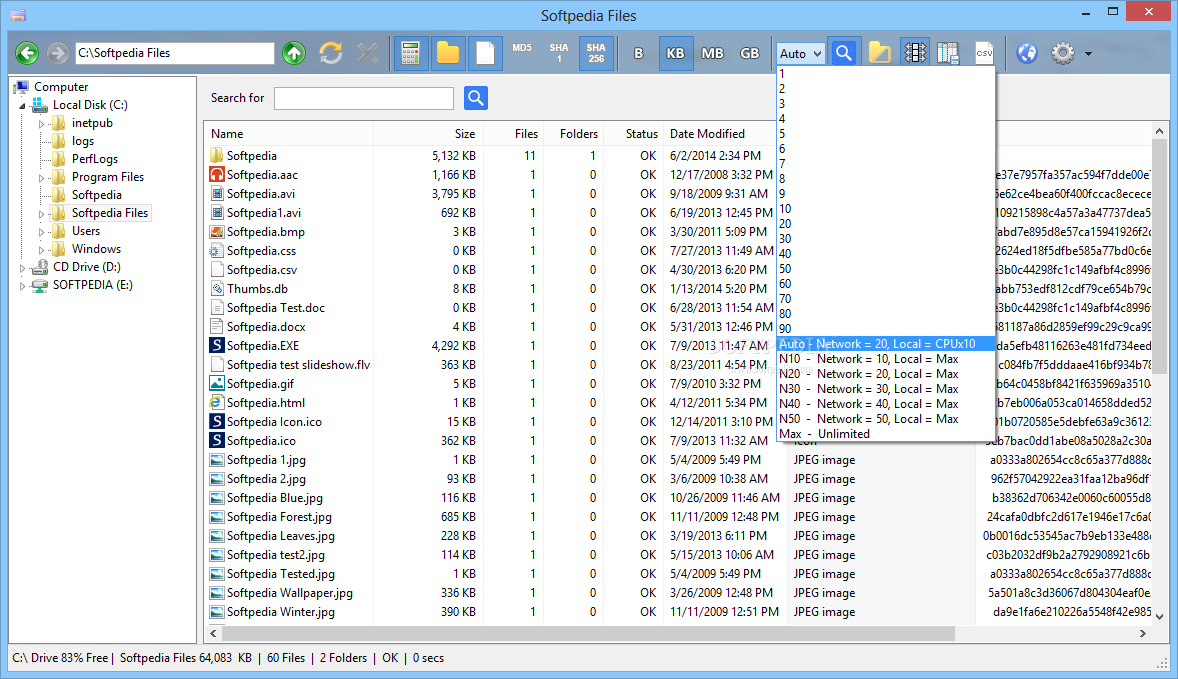Screen dimensions: 1178x679
Task: Toggle the calculator size calculation button
Action: tap(410, 53)
